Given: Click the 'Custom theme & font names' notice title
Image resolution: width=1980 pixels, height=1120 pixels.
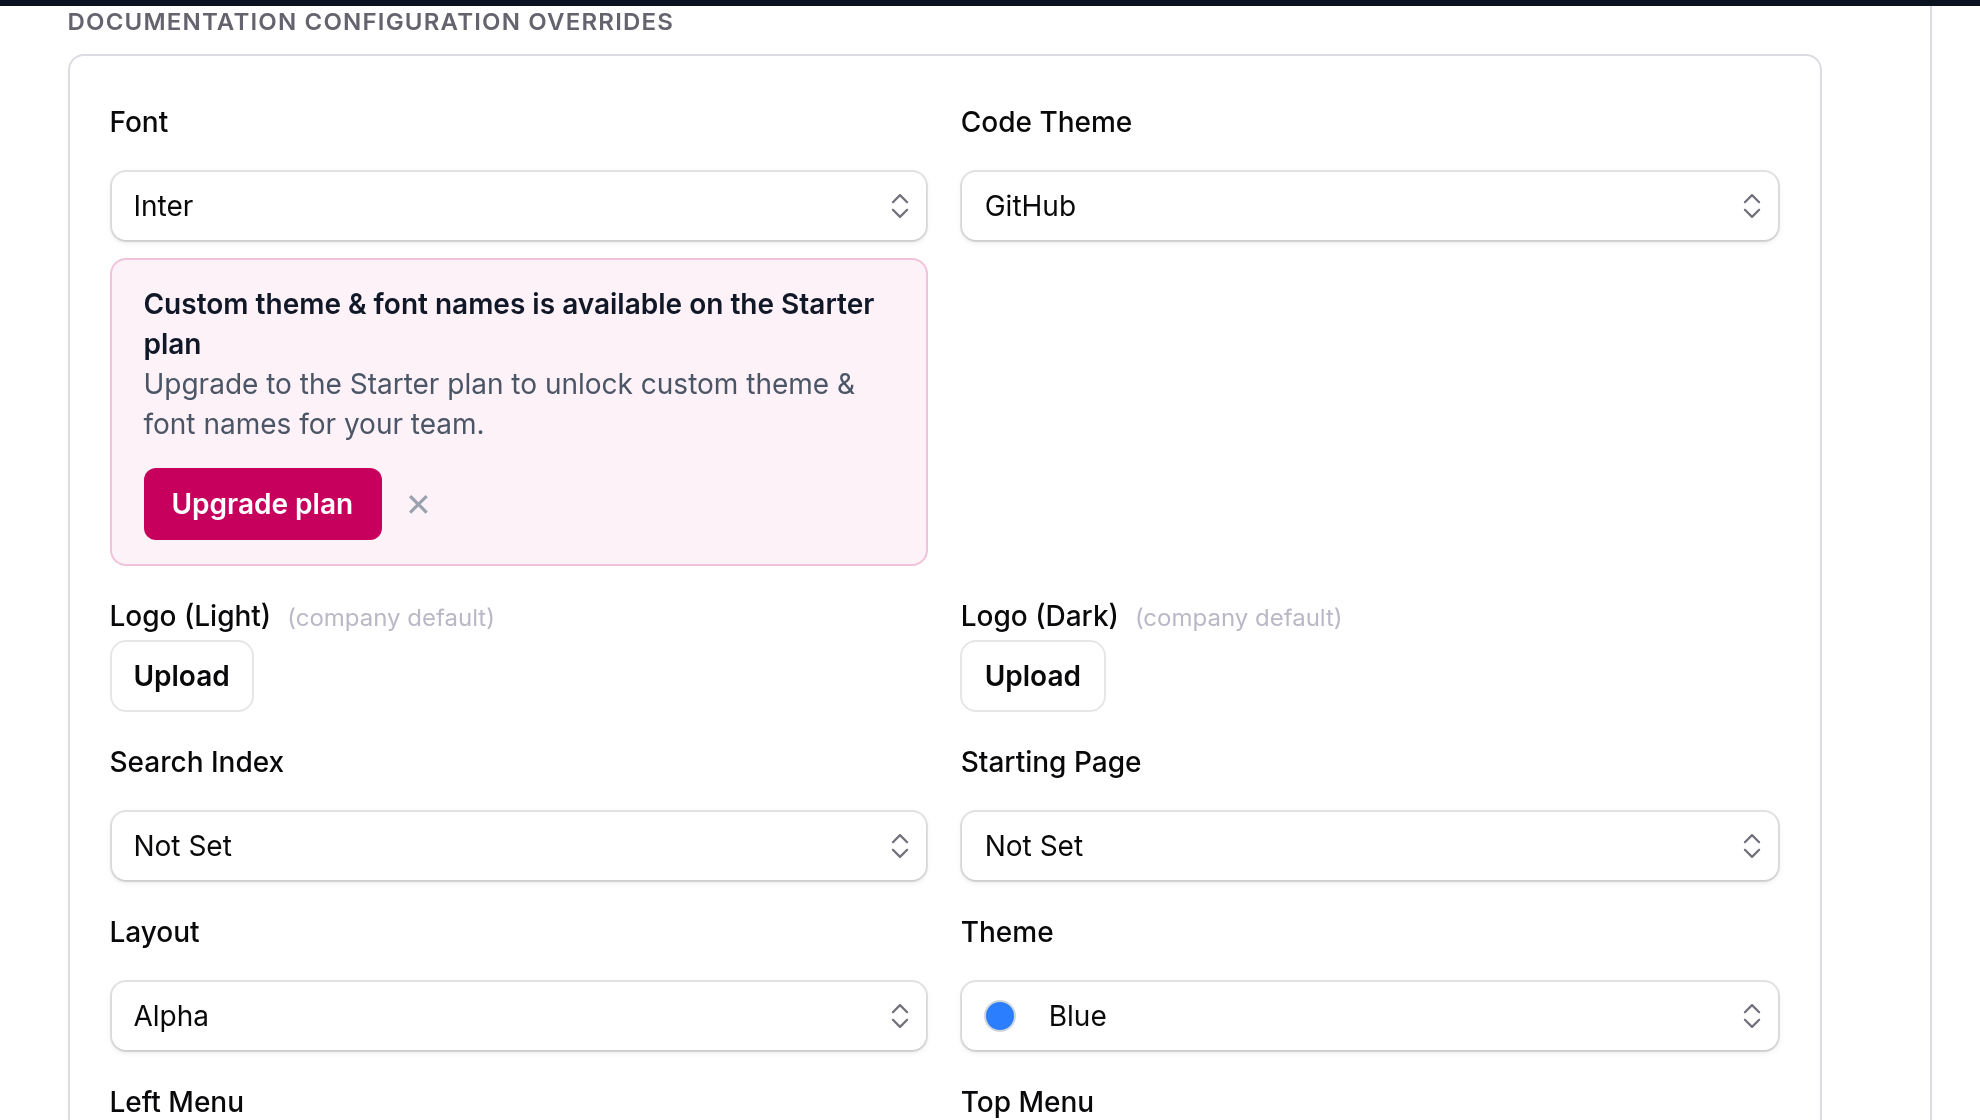Looking at the screenshot, I should (509, 324).
